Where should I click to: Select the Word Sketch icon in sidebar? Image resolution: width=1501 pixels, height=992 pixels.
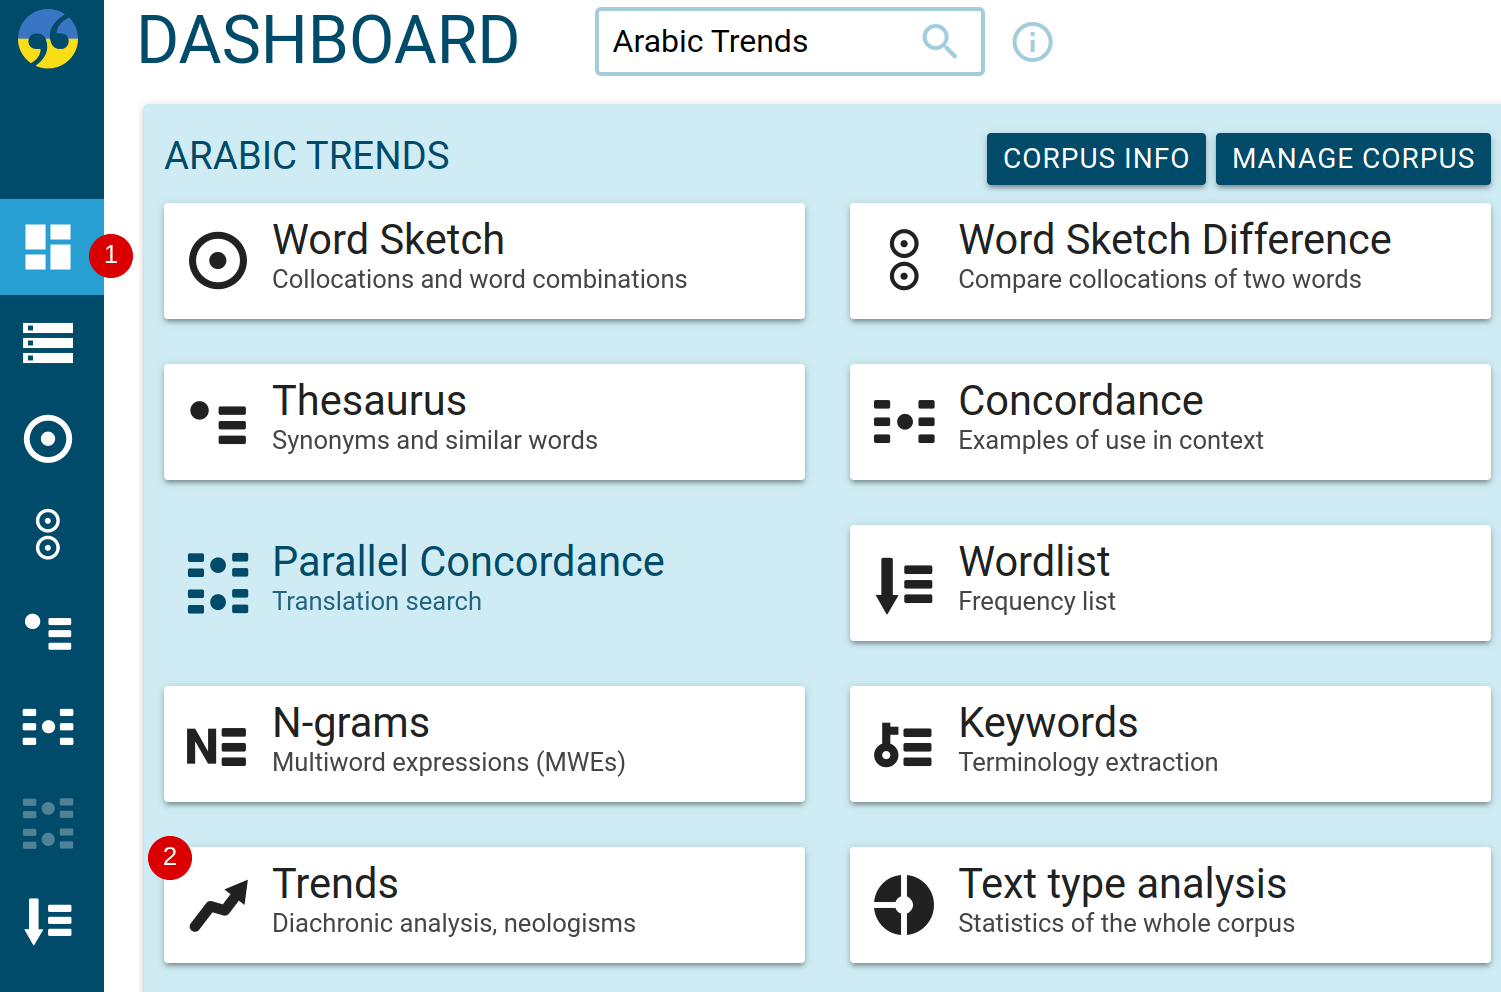[x=48, y=438]
